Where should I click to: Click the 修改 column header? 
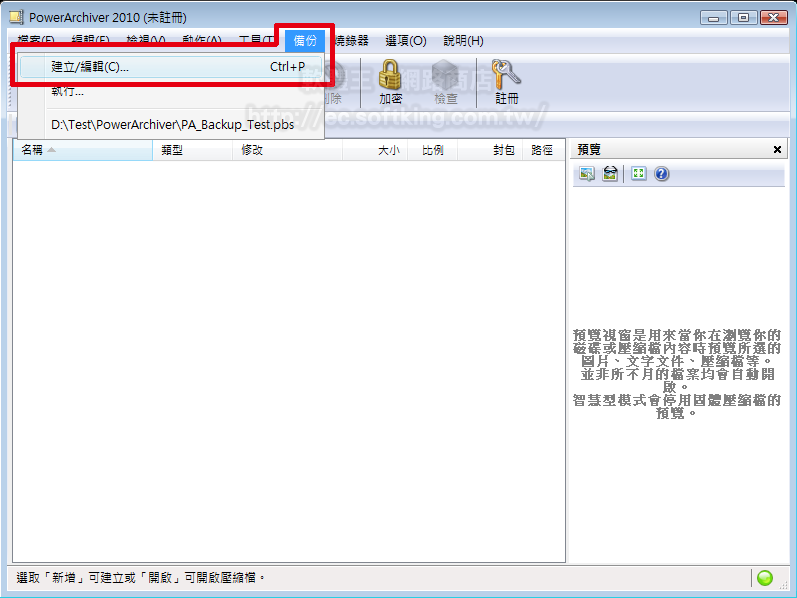252,150
